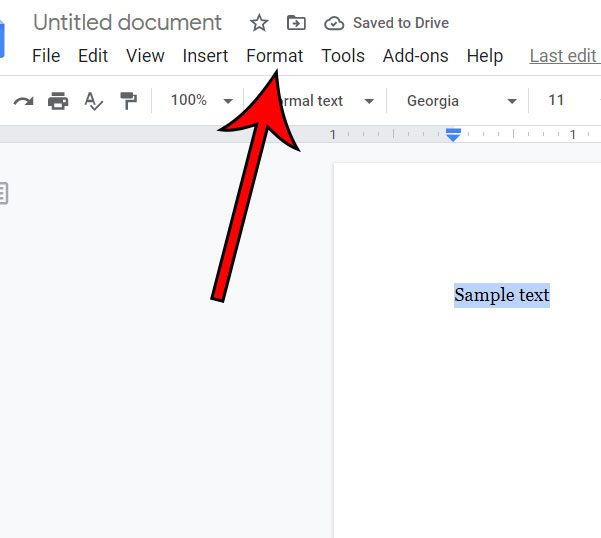Viewport: 601px width, 538px height.
Task: Show the document outline icon
Action: tap(3, 193)
